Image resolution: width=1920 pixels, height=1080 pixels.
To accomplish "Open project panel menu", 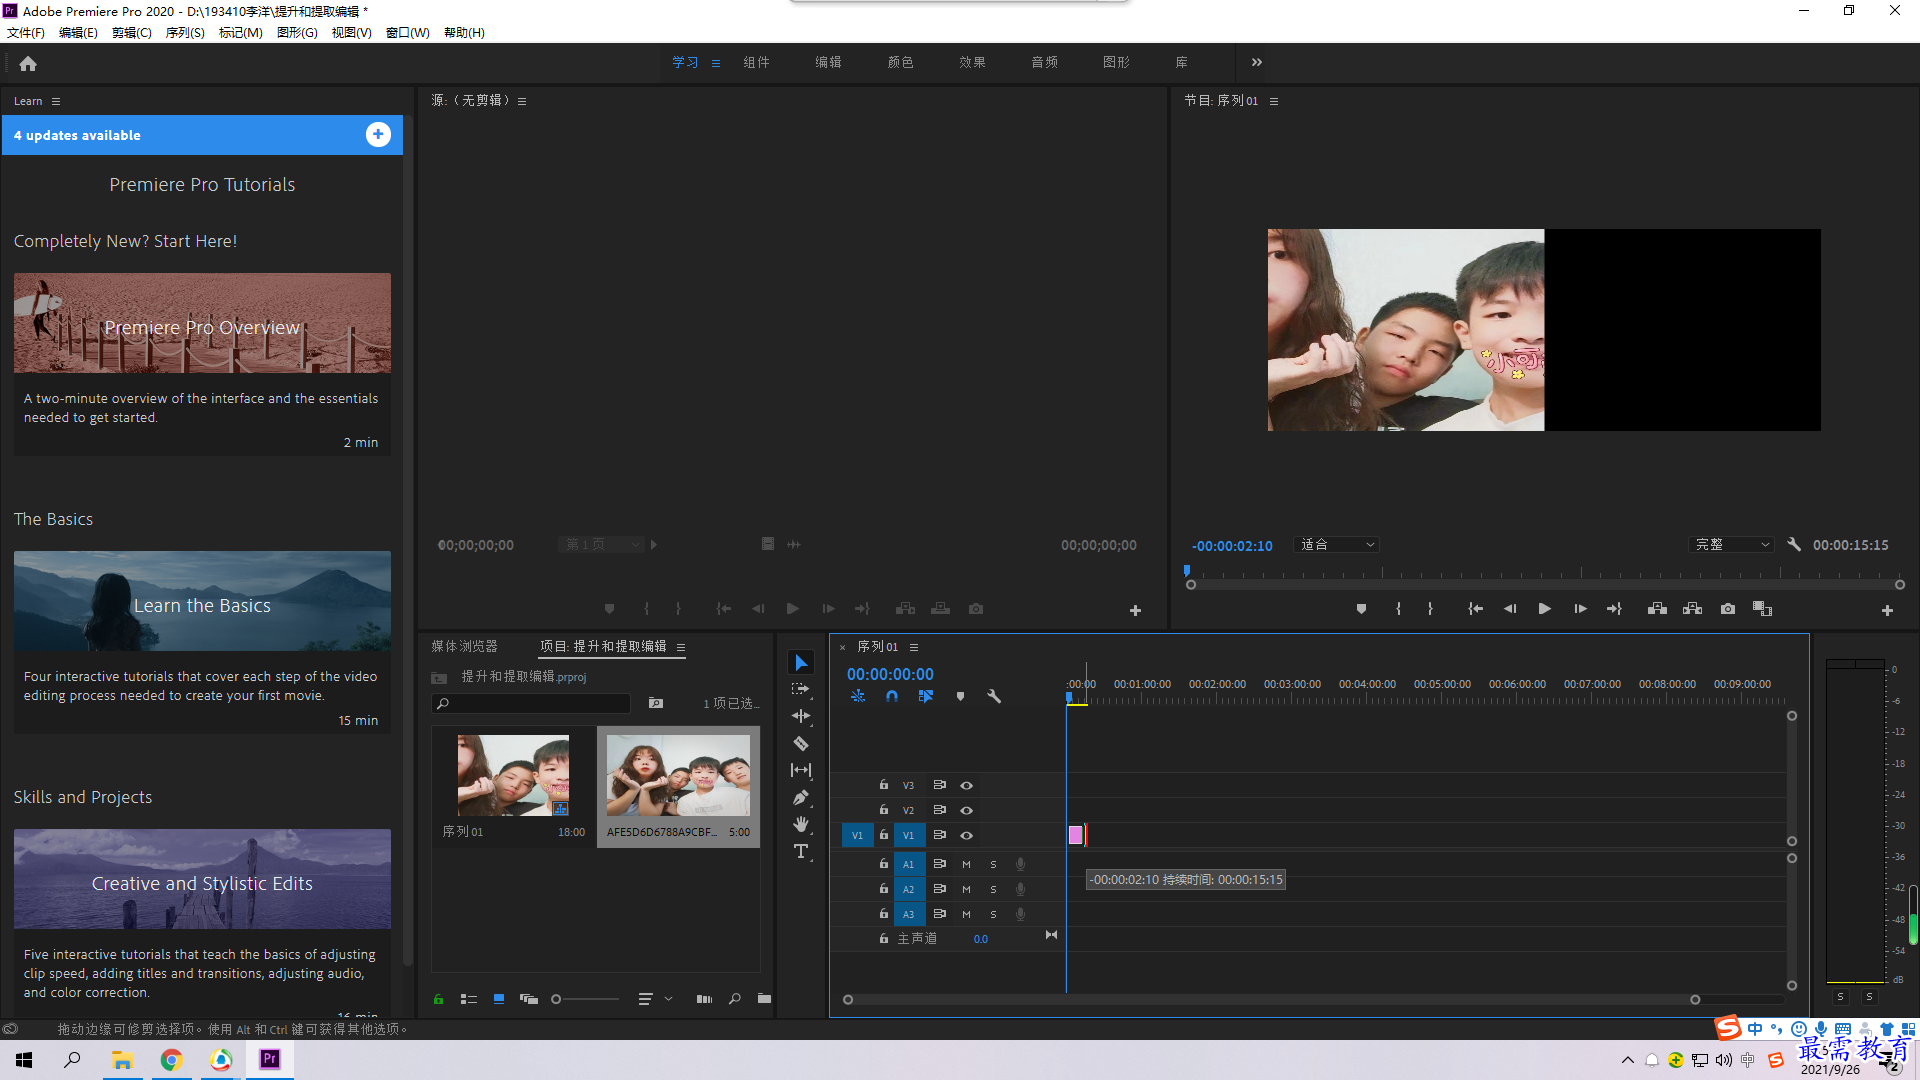I will (x=681, y=647).
